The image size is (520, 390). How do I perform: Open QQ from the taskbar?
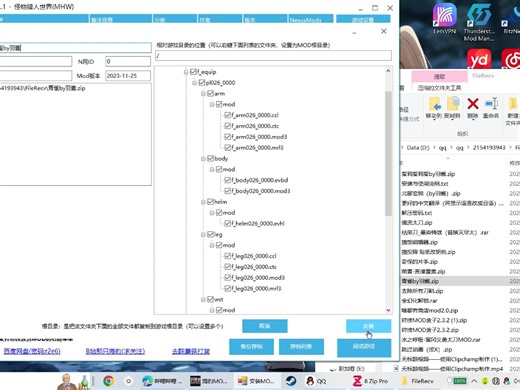pyautogui.click(x=316, y=381)
